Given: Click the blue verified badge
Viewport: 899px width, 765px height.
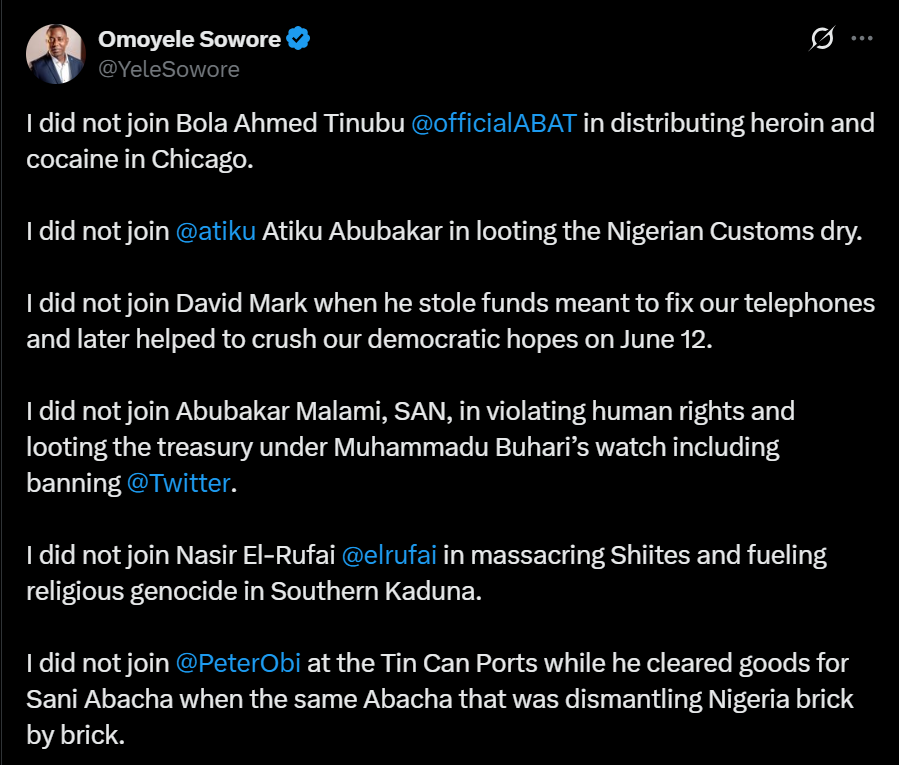Looking at the screenshot, I should 298,38.
